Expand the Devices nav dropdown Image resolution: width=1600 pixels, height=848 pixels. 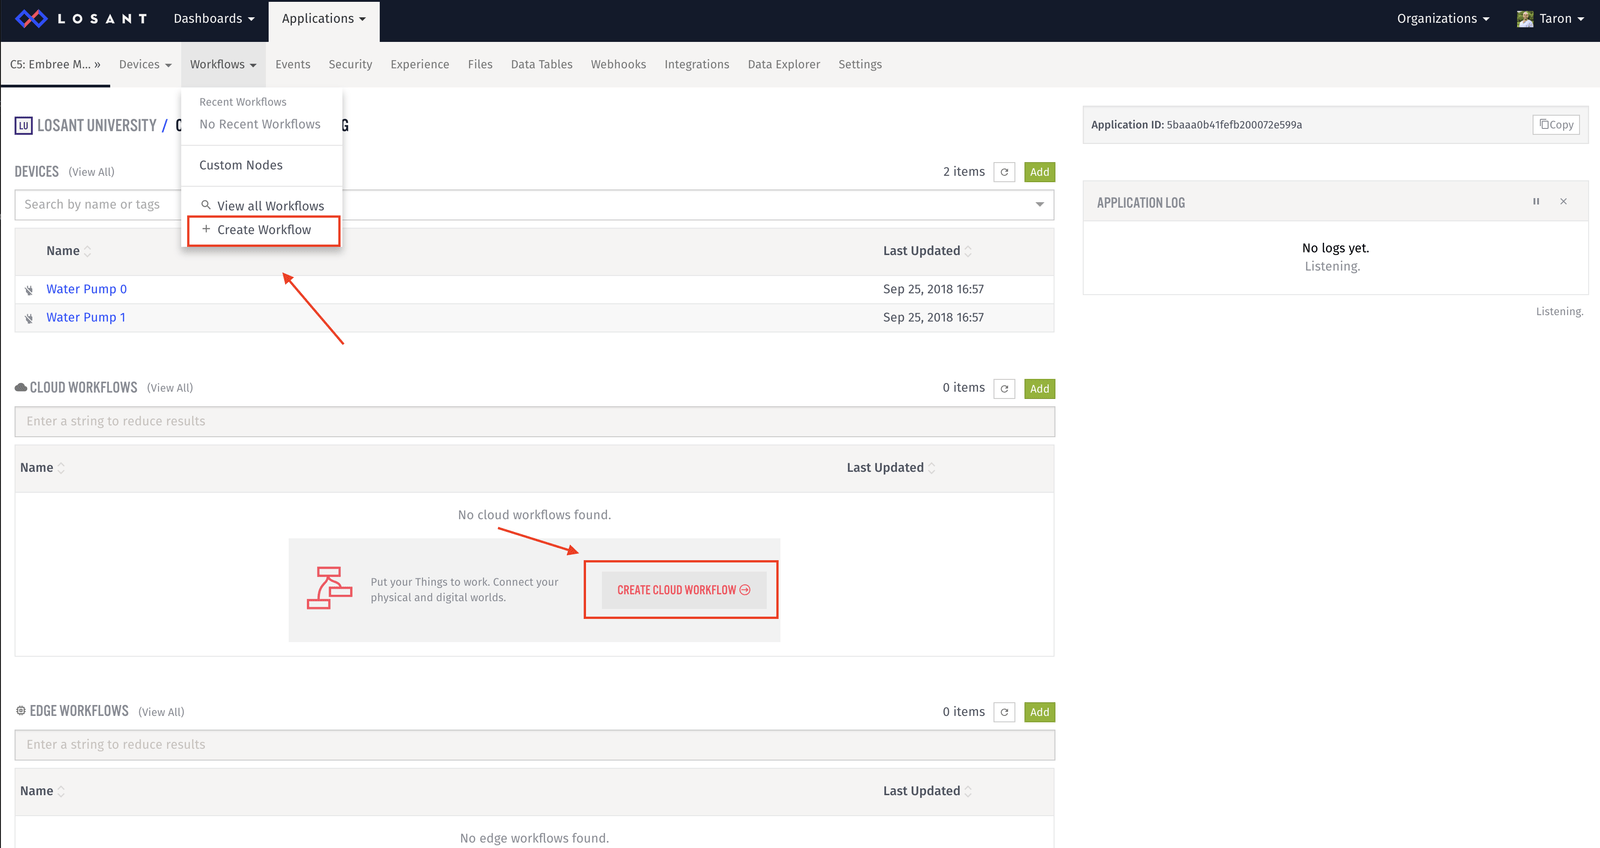point(145,64)
